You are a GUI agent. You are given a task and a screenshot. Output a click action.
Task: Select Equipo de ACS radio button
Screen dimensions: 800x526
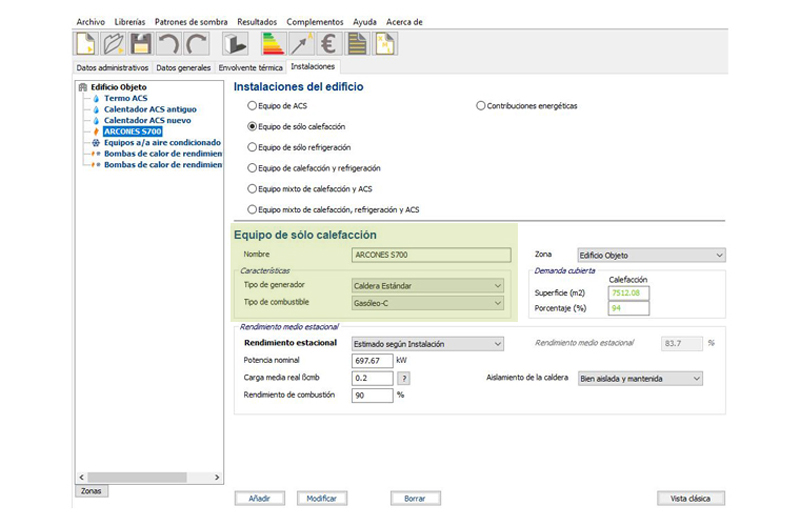click(x=252, y=106)
